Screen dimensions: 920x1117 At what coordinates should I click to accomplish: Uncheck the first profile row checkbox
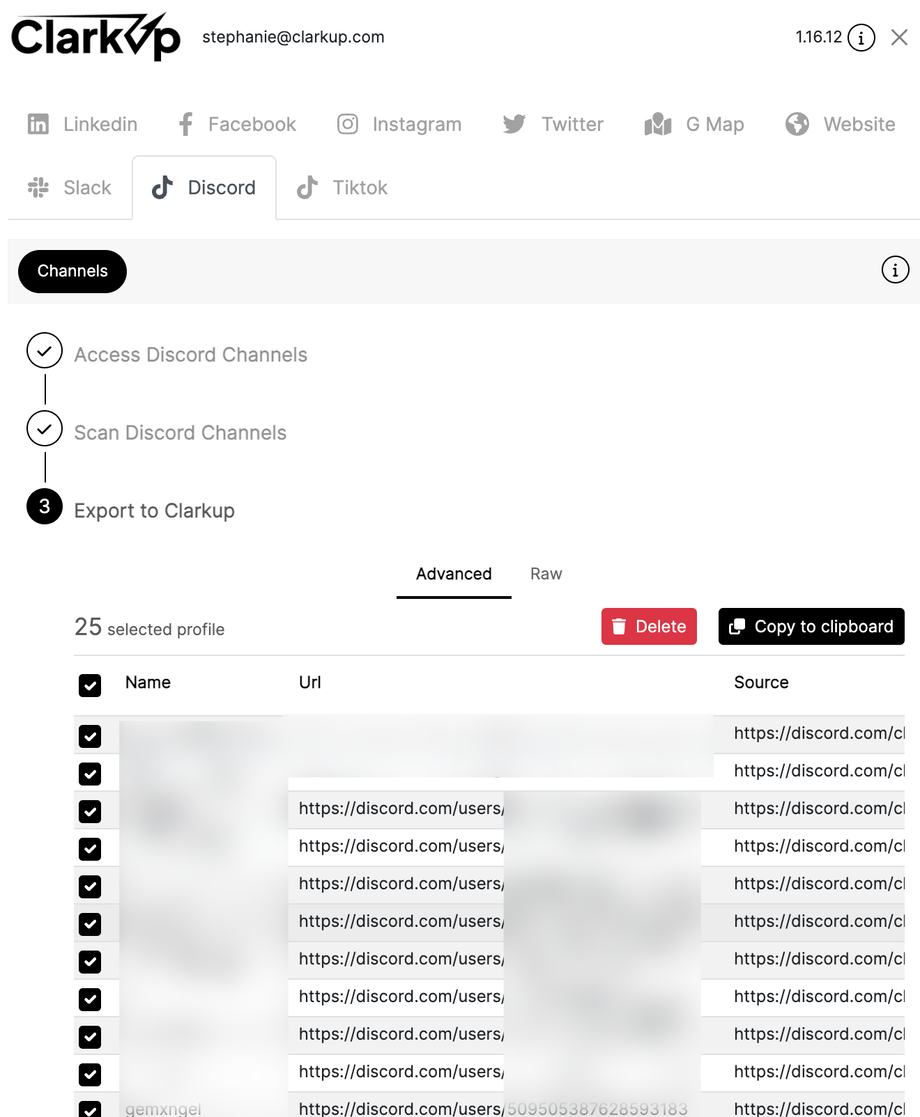pos(90,736)
